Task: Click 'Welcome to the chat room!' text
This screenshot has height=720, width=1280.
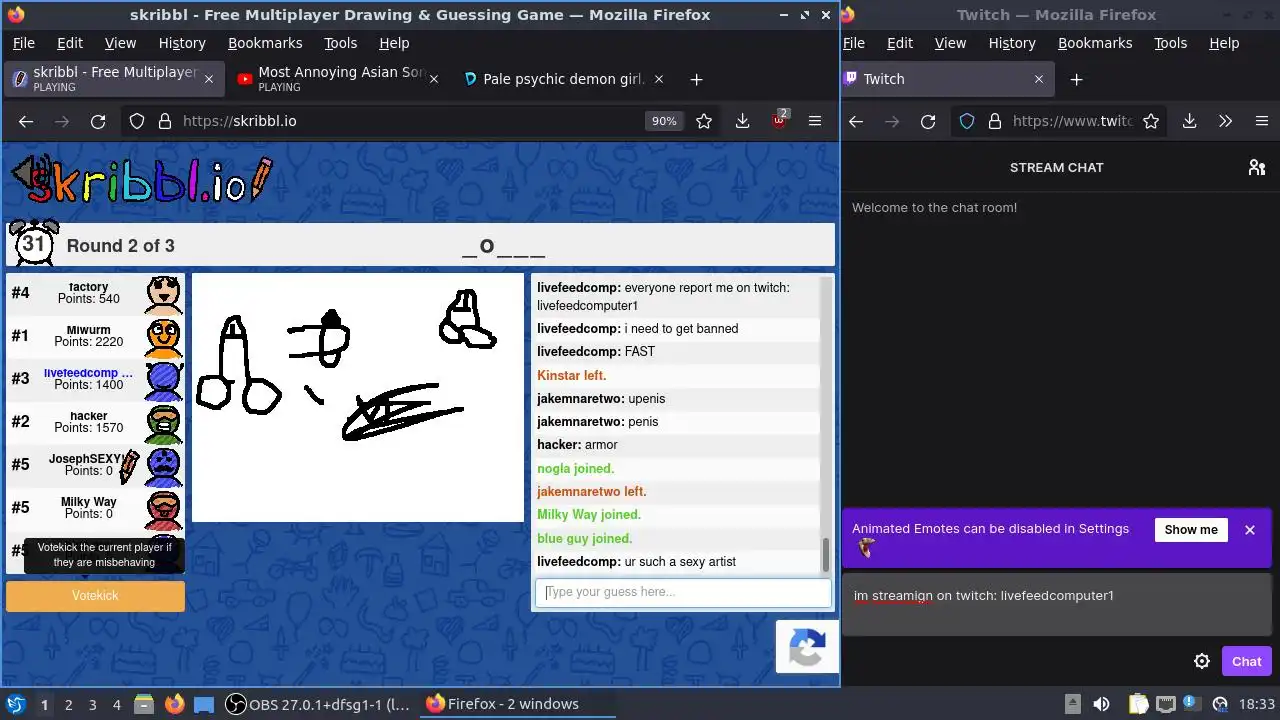Action: click(x=934, y=208)
